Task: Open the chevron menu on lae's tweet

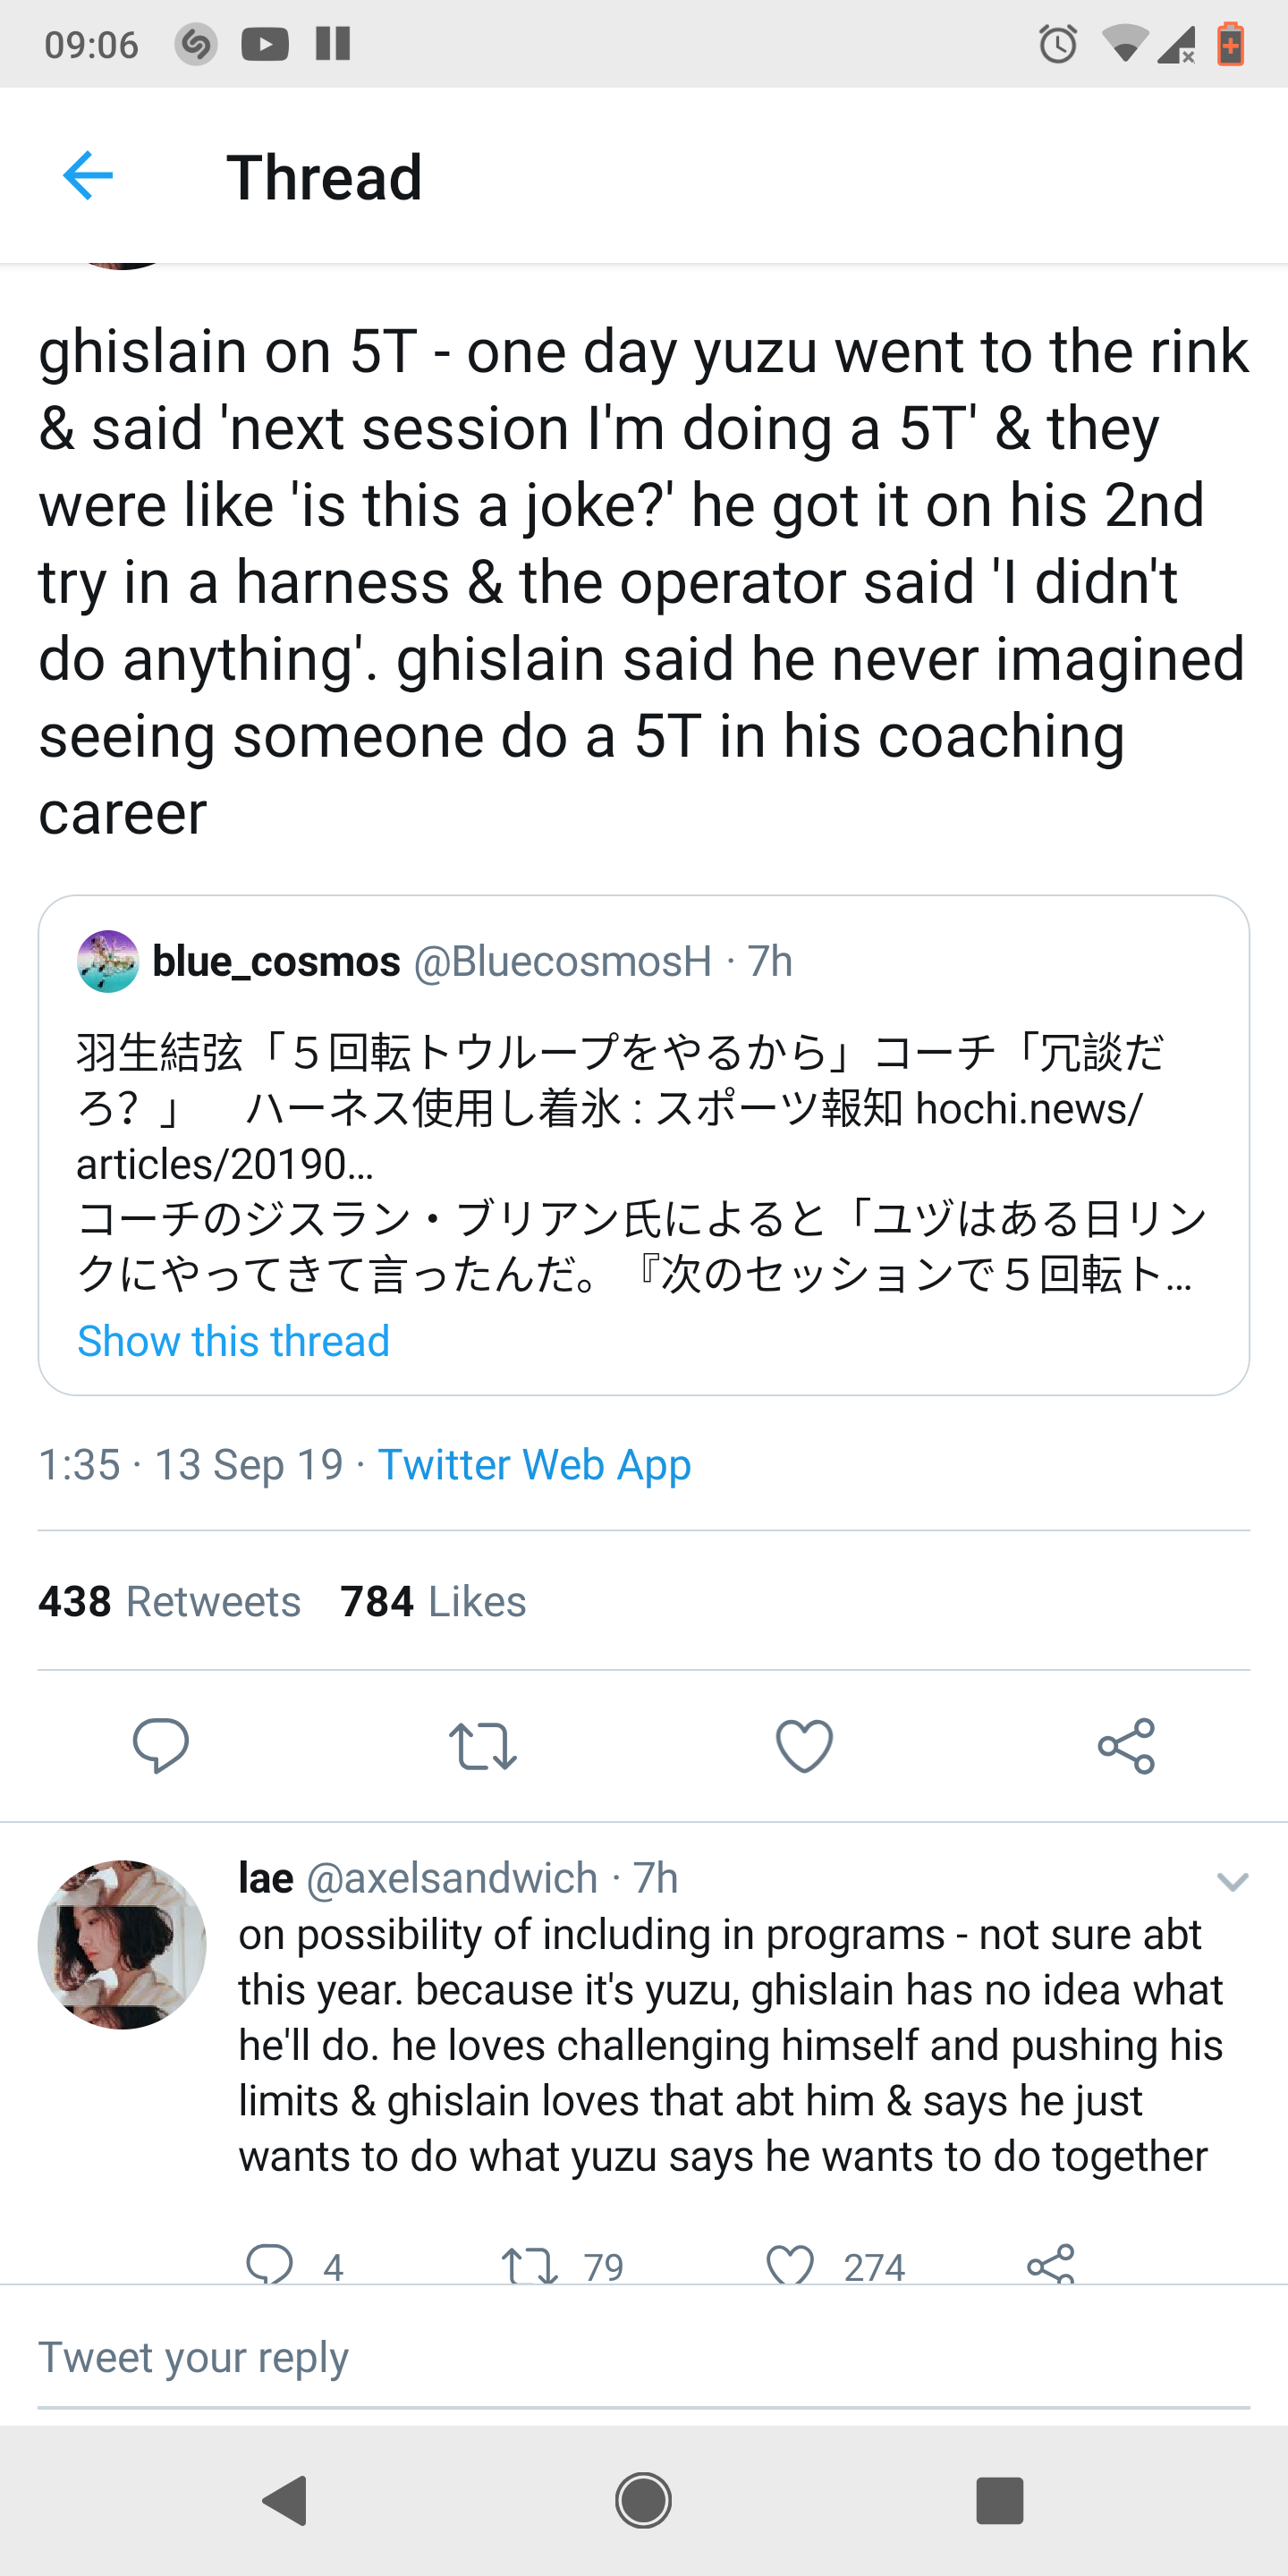Action: tap(1232, 1882)
